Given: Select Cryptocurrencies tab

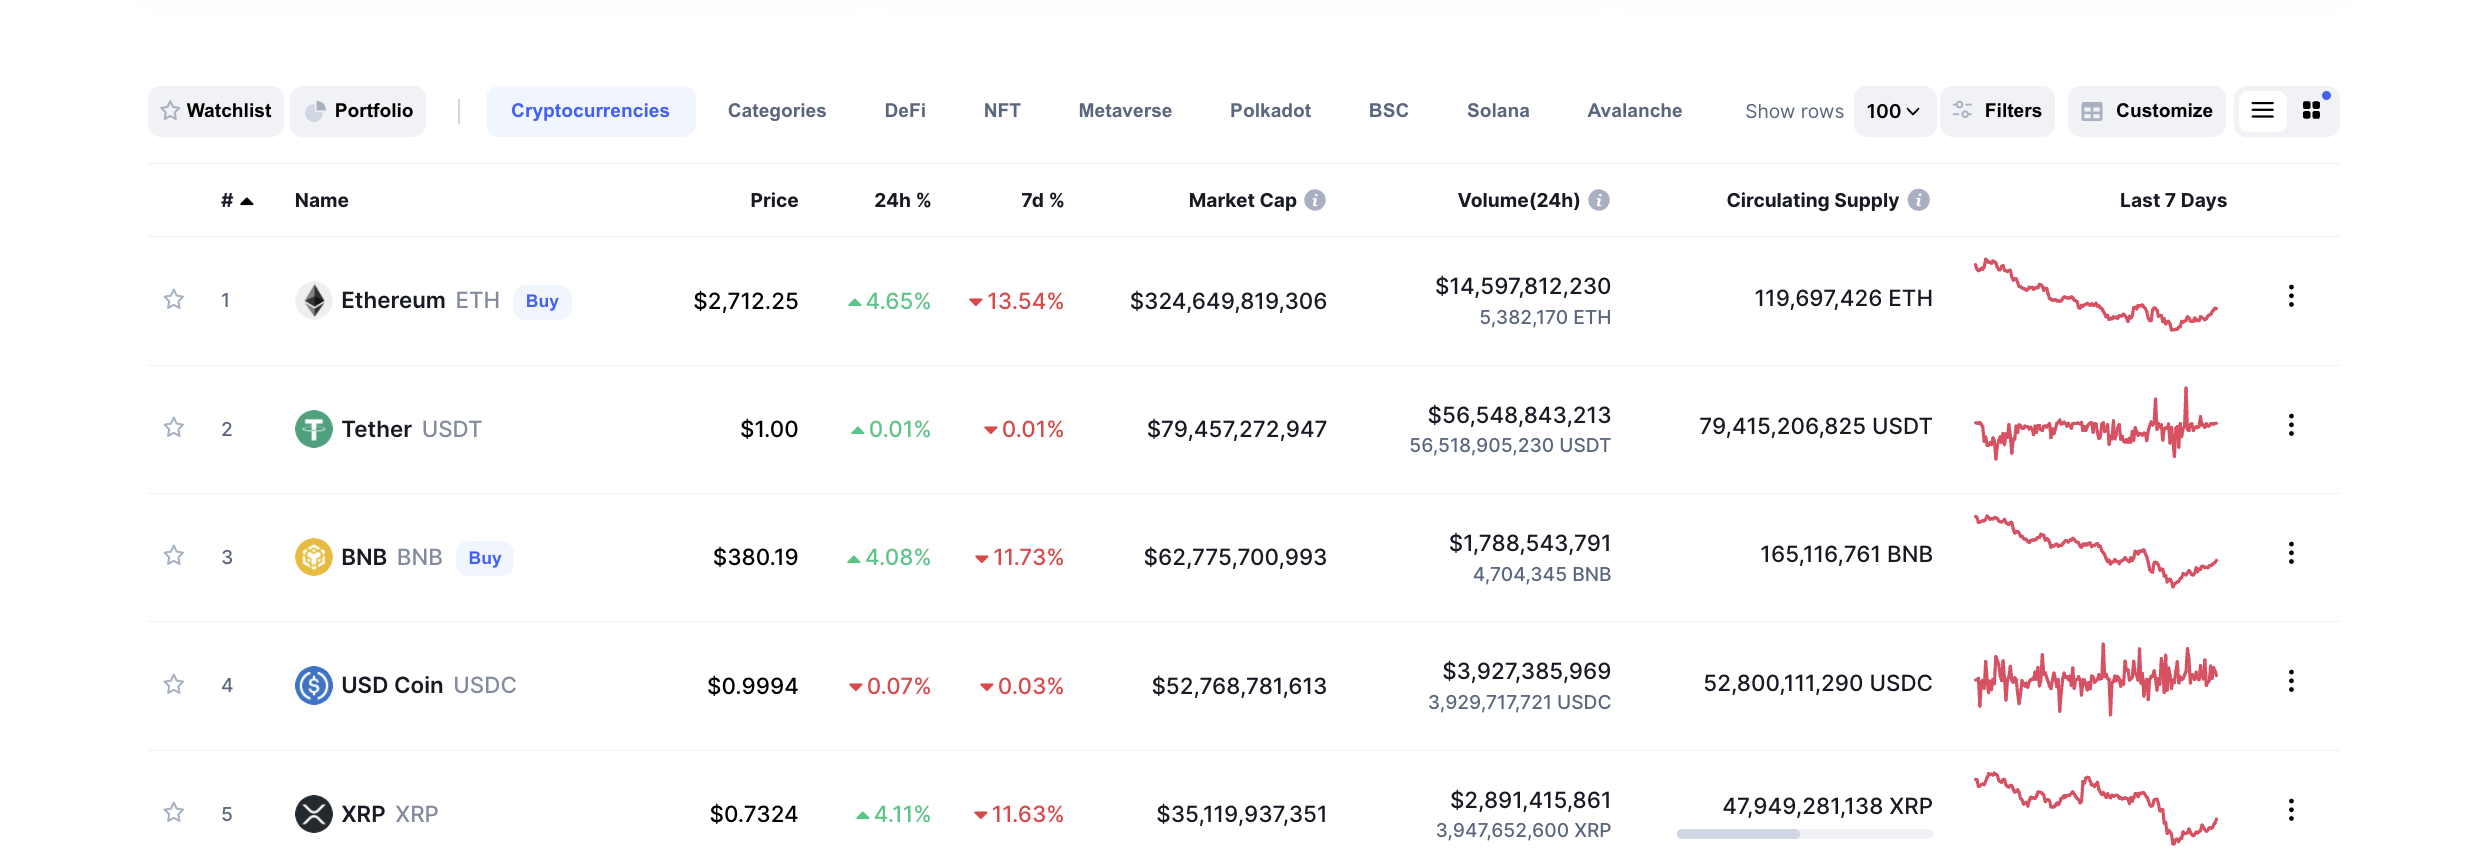Looking at the screenshot, I should coord(590,111).
